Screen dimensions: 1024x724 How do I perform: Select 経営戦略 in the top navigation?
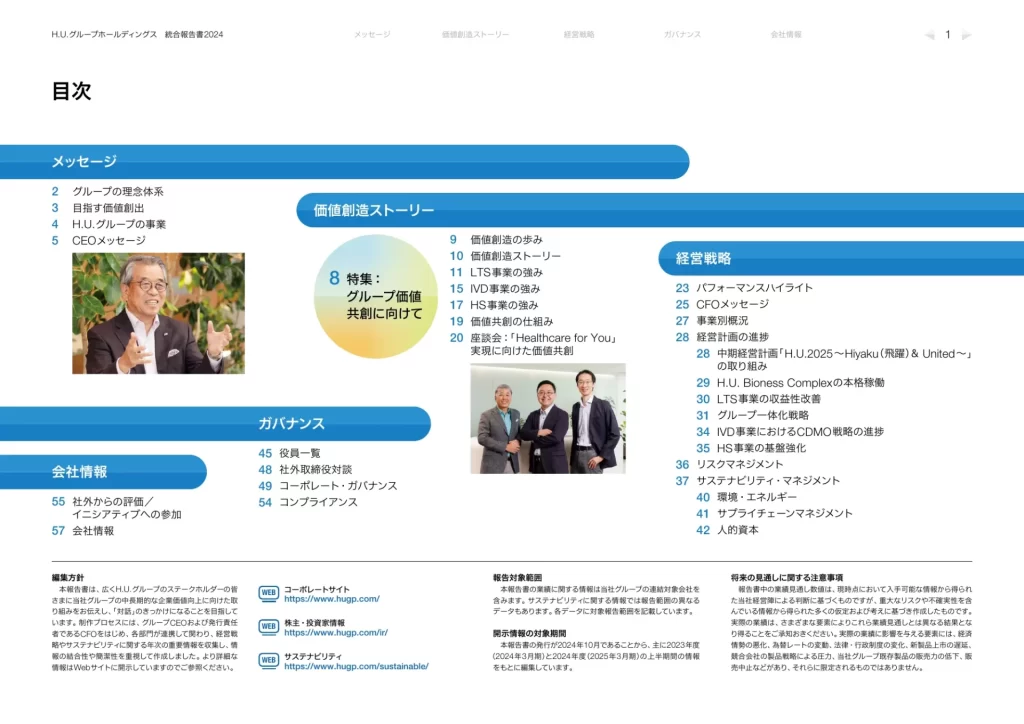pos(579,35)
